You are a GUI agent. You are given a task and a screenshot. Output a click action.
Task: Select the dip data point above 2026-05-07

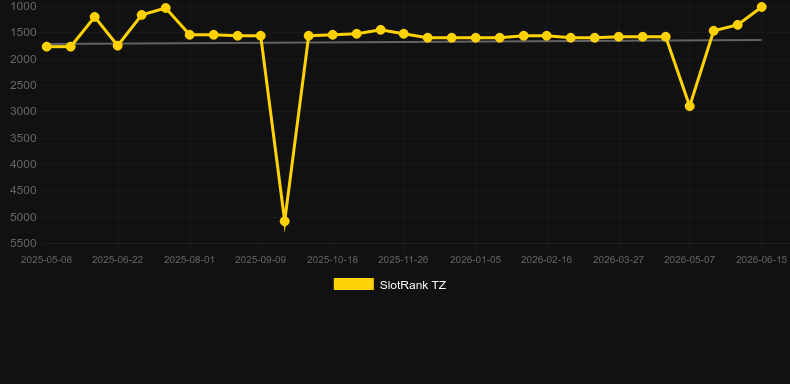[690, 106]
